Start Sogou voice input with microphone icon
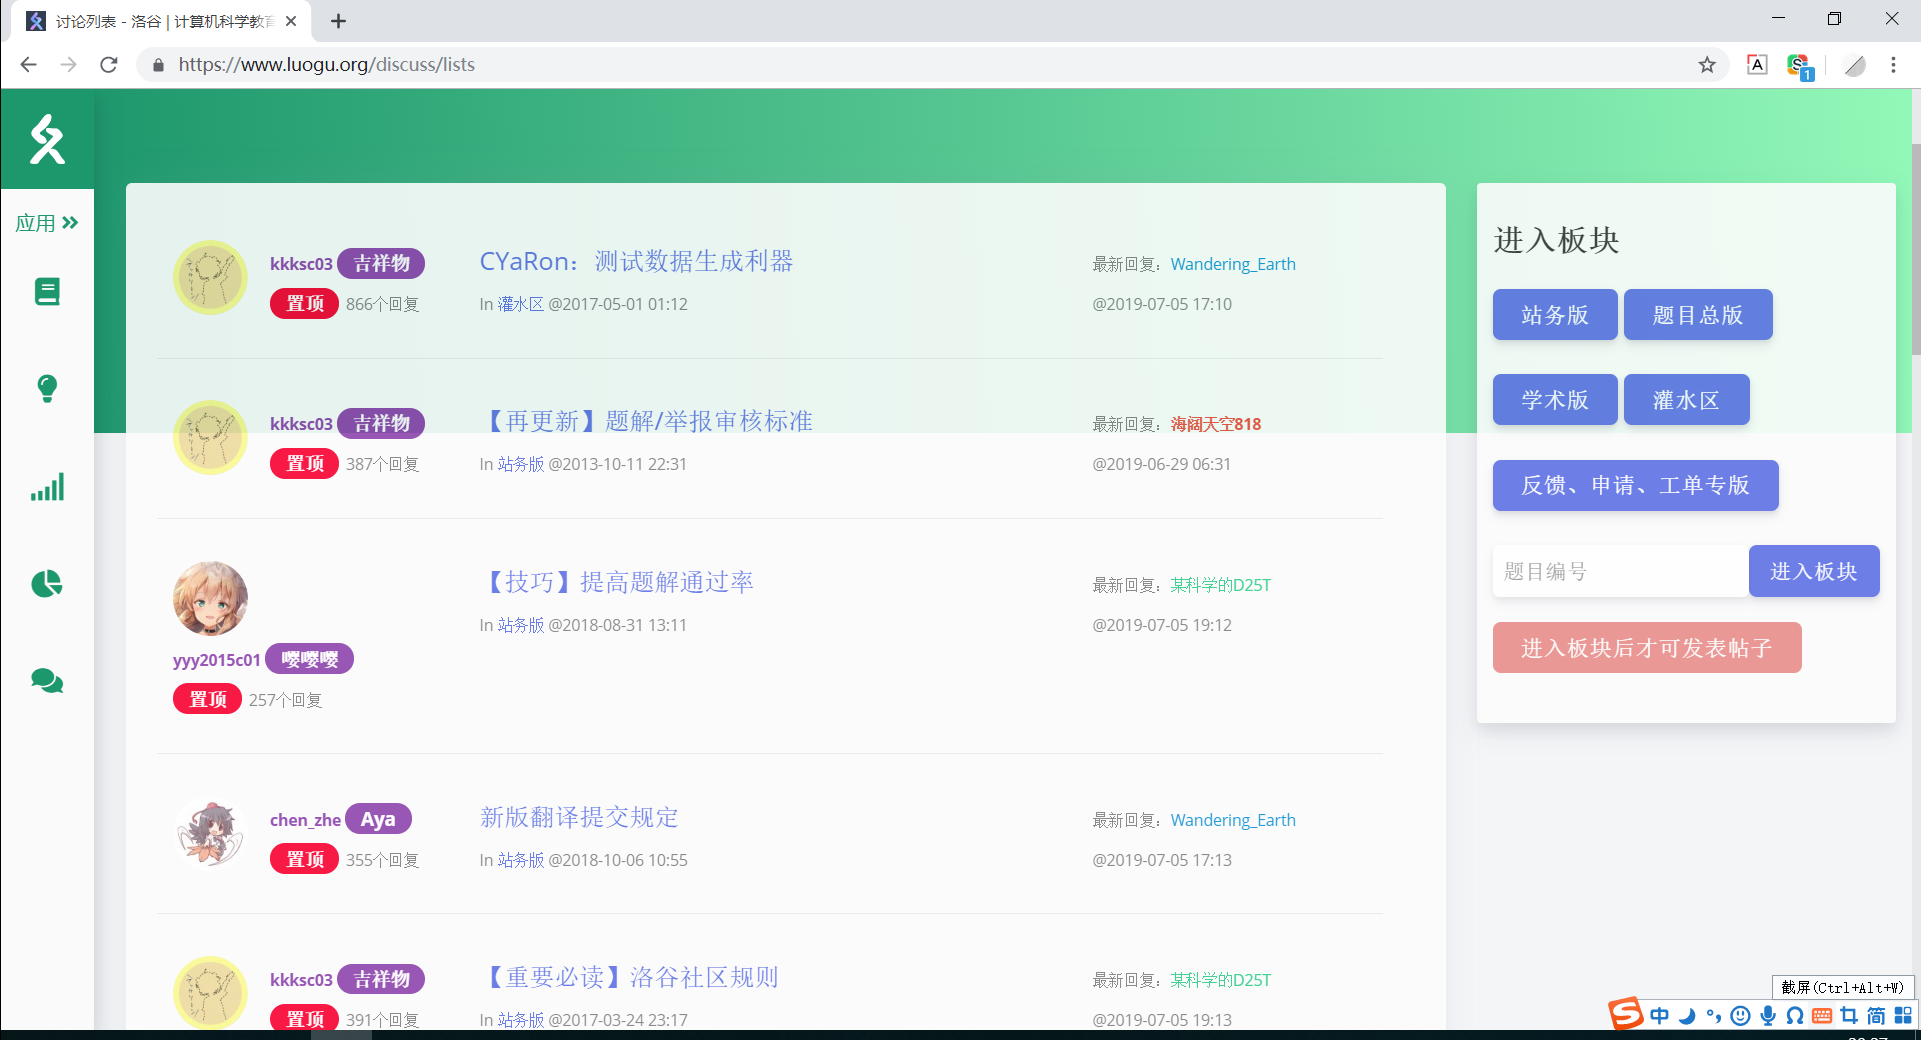Viewport: 1921px width, 1040px height. 1768,1016
